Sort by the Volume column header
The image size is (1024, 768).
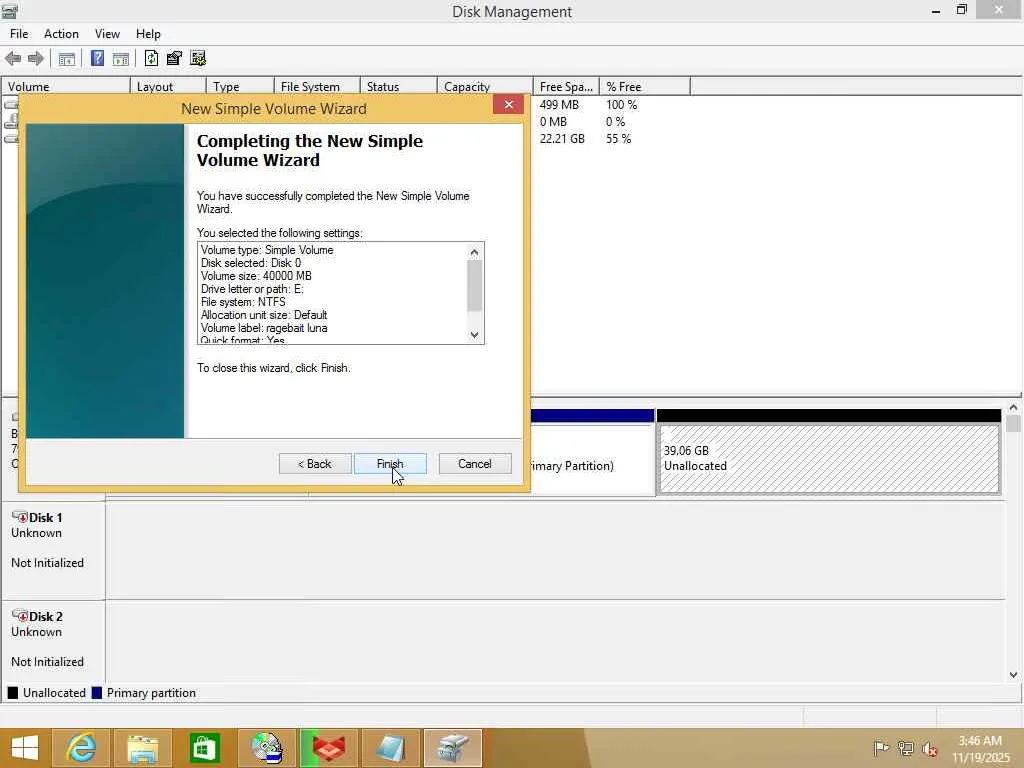point(65,86)
